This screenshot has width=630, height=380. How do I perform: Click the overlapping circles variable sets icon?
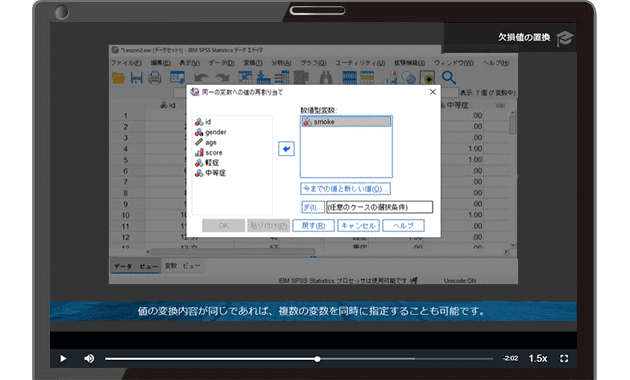pos(409,78)
